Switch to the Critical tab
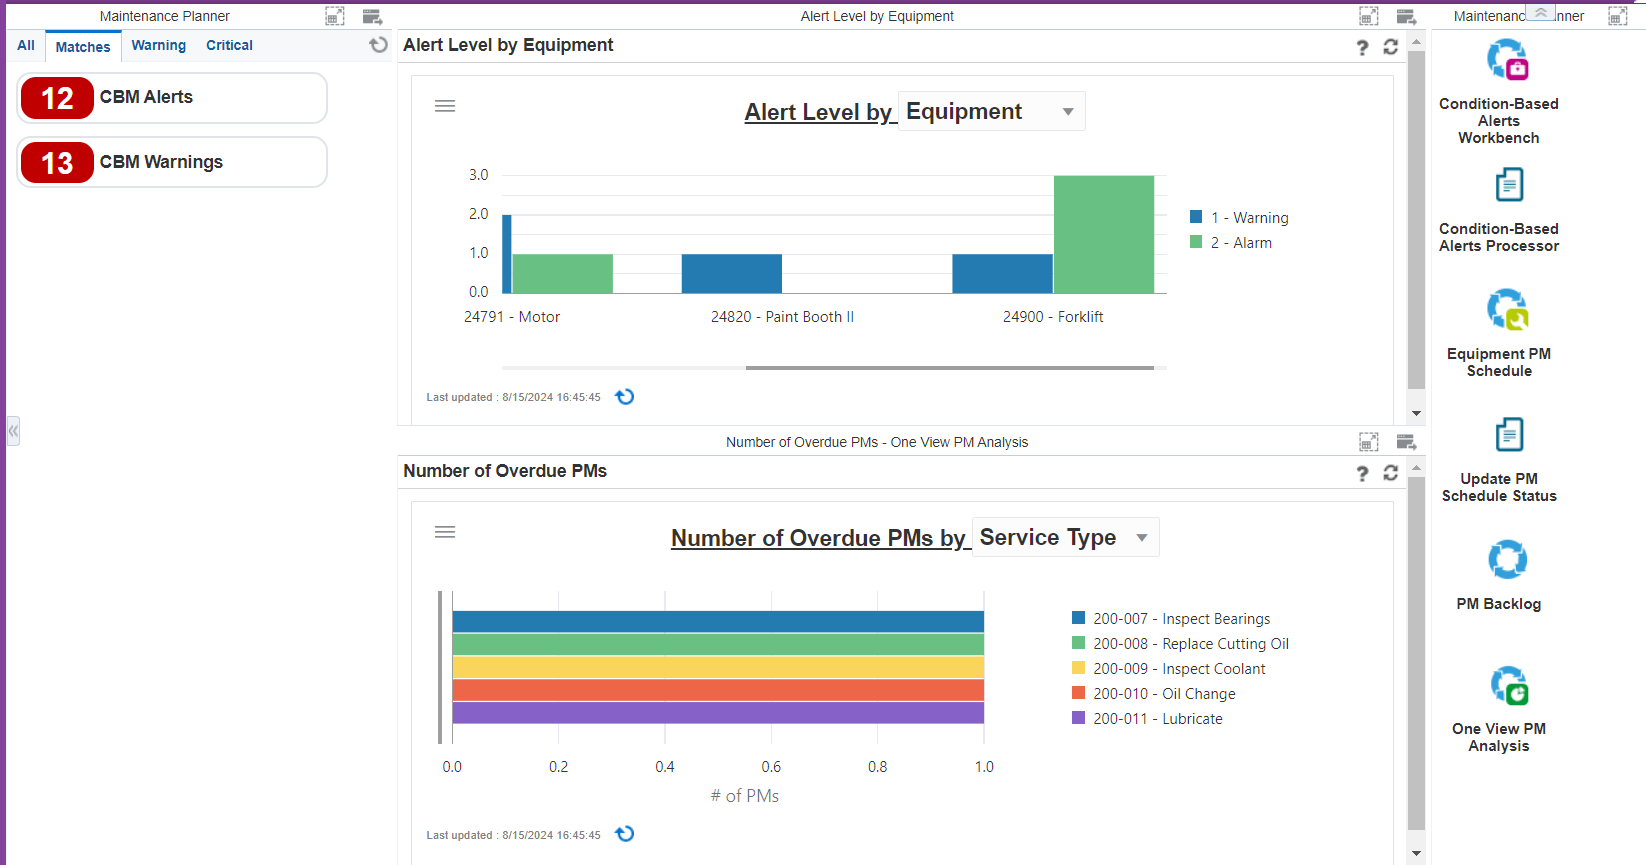This screenshot has width=1646, height=865. [229, 46]
